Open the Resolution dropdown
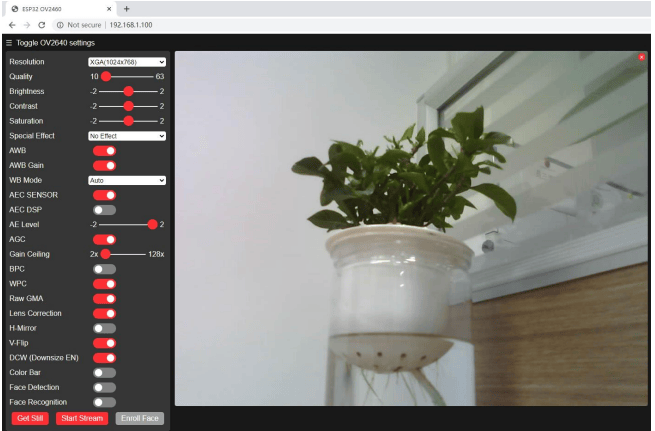The image size is (655, 431). (127, 62)
